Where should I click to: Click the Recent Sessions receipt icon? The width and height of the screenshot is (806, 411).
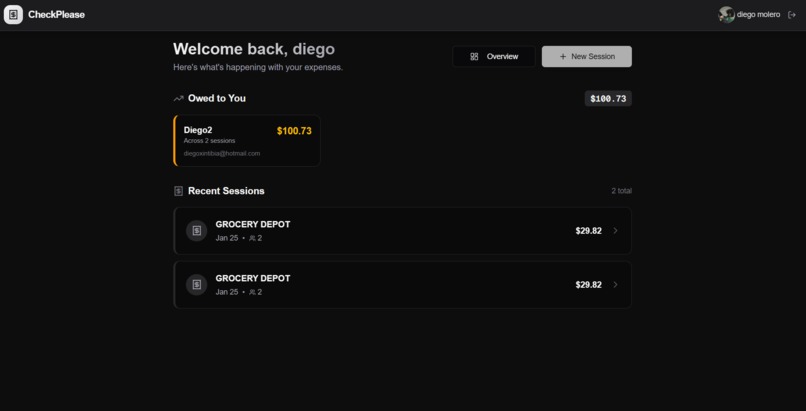[x=178, y=191]
